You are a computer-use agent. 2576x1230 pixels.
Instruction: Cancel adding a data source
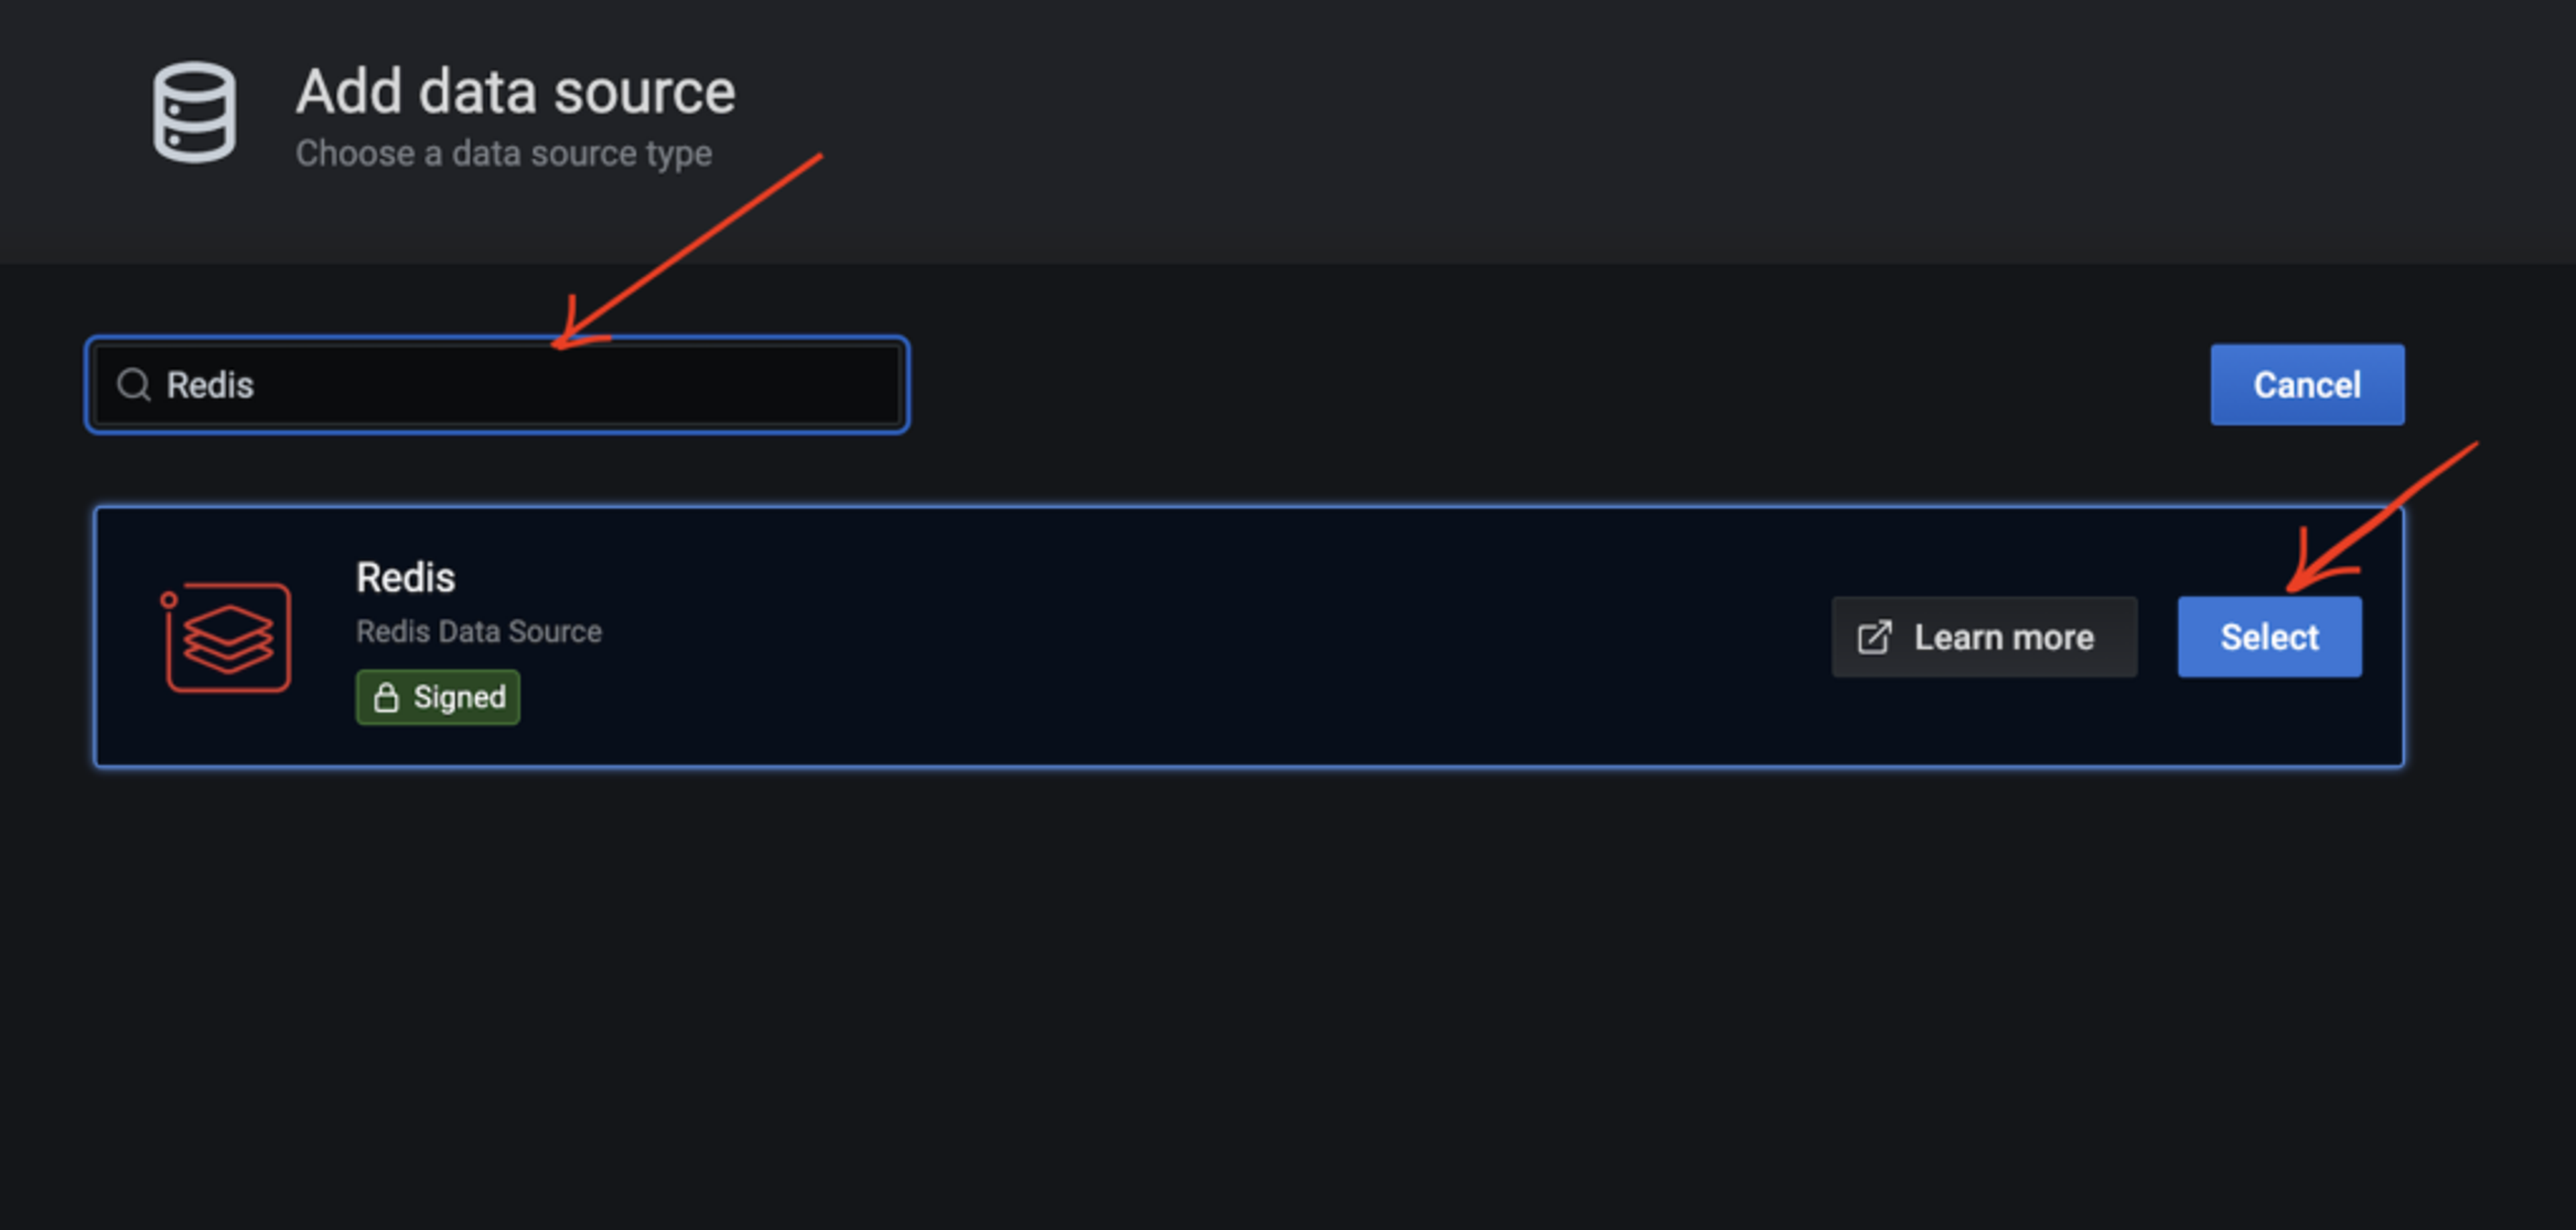point(2306,385)
